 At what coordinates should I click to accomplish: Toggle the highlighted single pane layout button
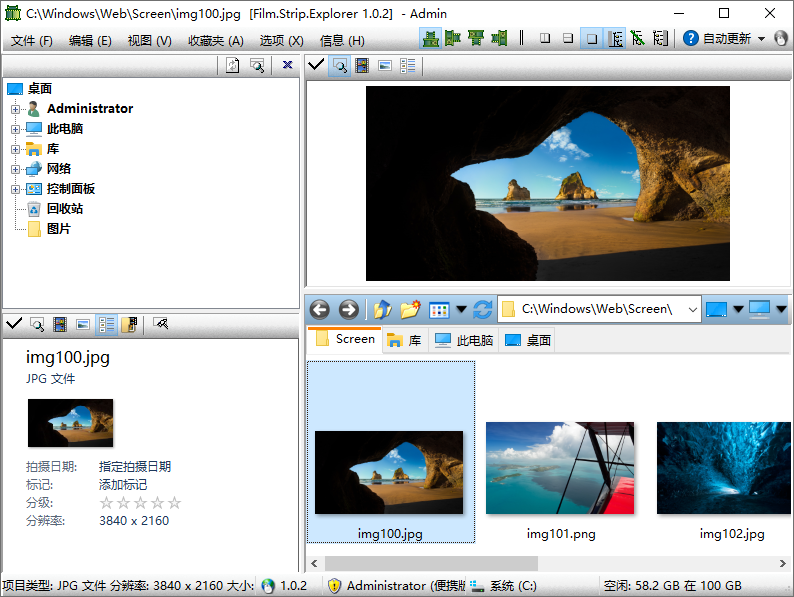[x=591, y=38]
